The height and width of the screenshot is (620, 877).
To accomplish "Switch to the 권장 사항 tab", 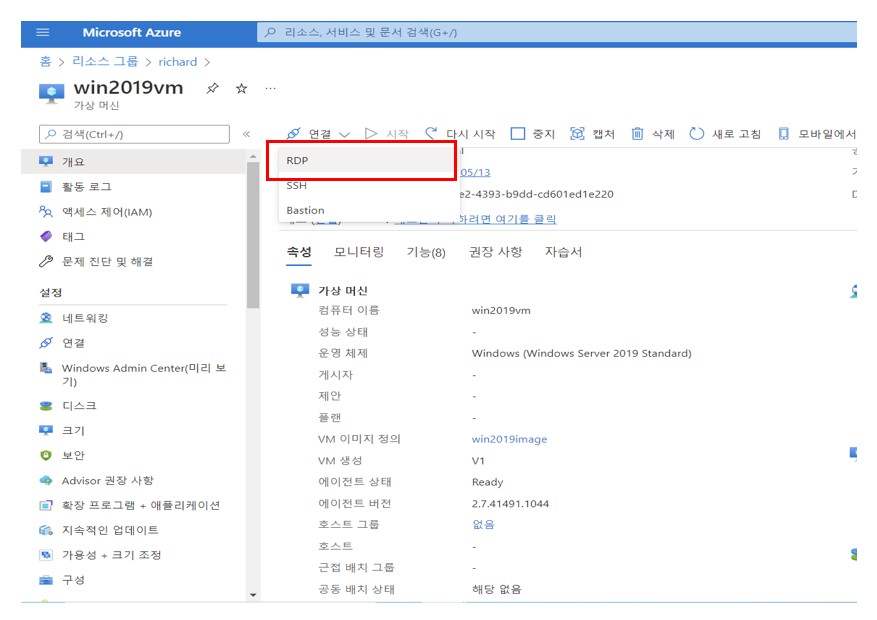I will point(495,252).
